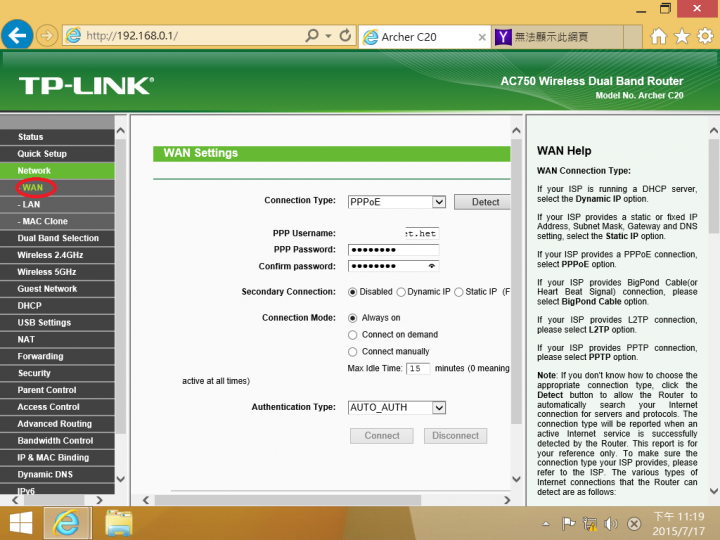Screen dimensions: 720x540
Task: Click the Max Idle Time field
Action: [x=418, y=368]
